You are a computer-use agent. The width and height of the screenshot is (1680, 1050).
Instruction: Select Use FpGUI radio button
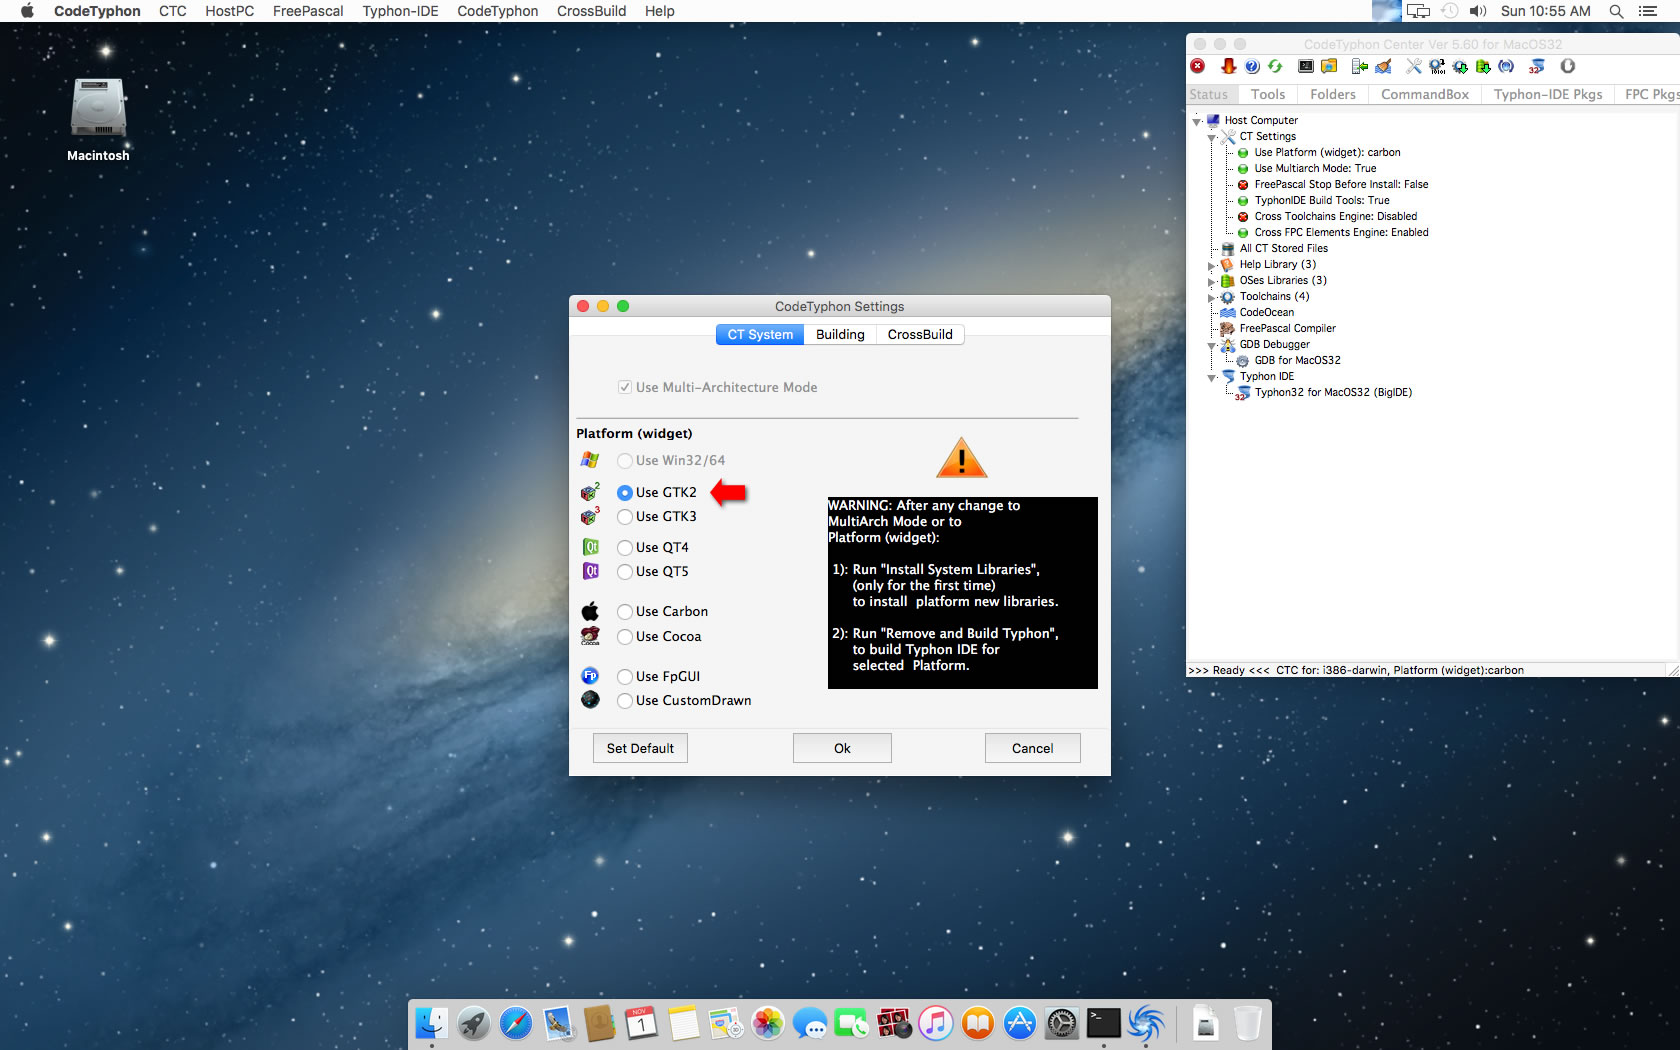(x=625, y=677)
